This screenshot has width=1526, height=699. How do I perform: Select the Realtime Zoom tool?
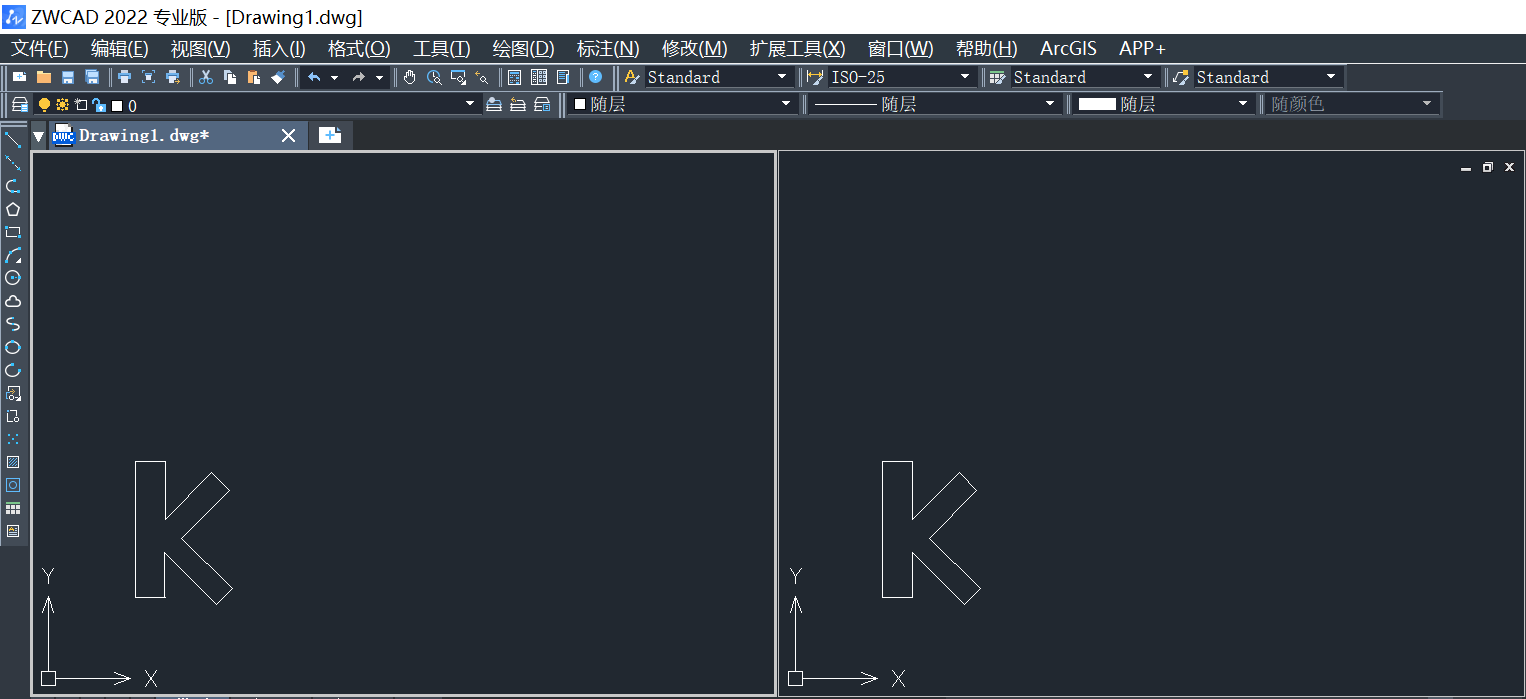click(x=434, y=77)
